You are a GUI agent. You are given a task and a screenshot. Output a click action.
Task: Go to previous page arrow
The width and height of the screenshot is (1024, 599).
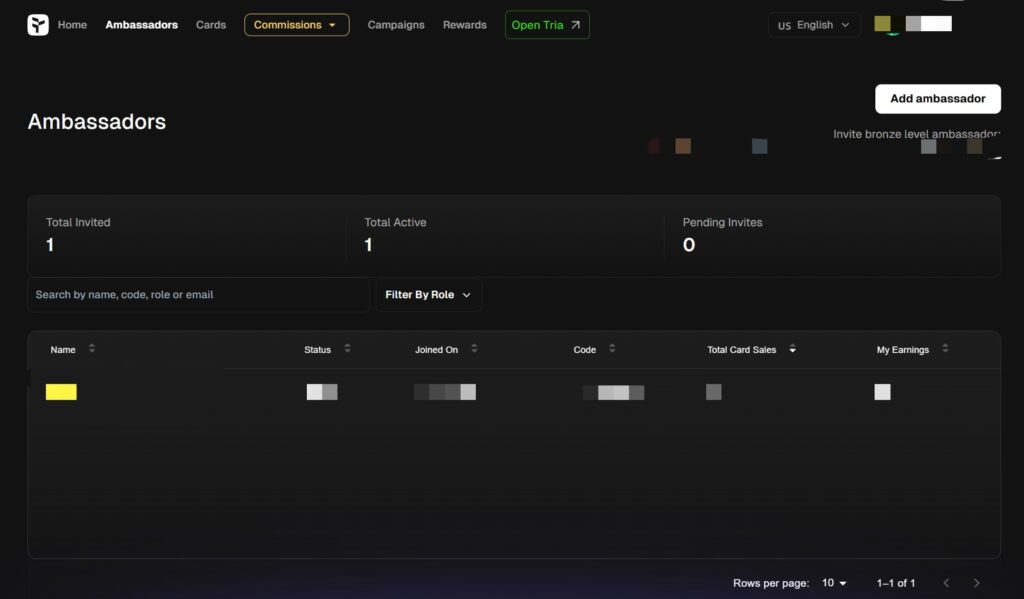(946, 583)
